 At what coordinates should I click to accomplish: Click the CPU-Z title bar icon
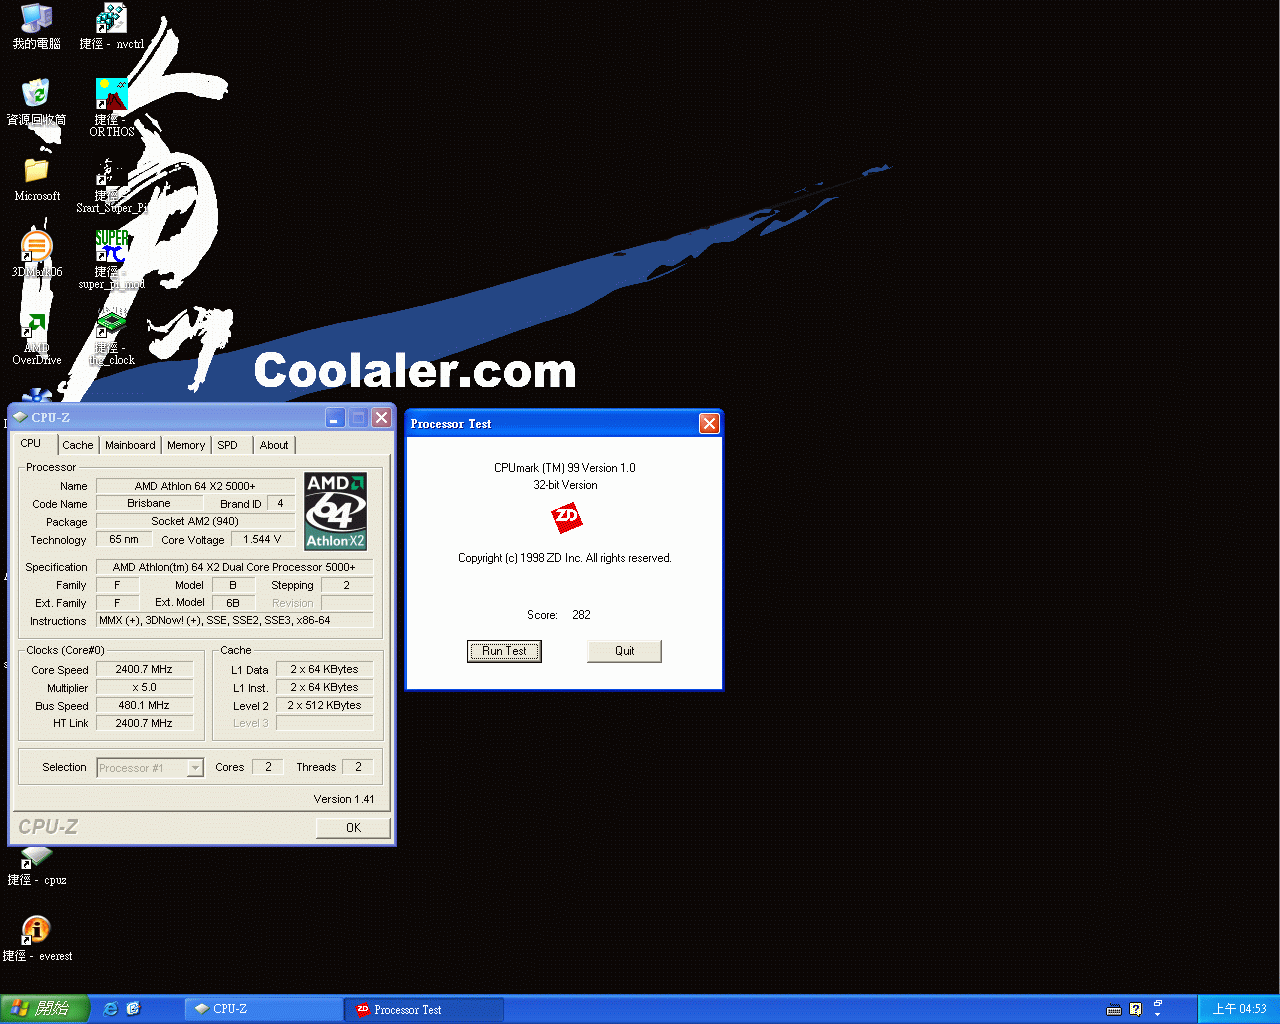20,417
